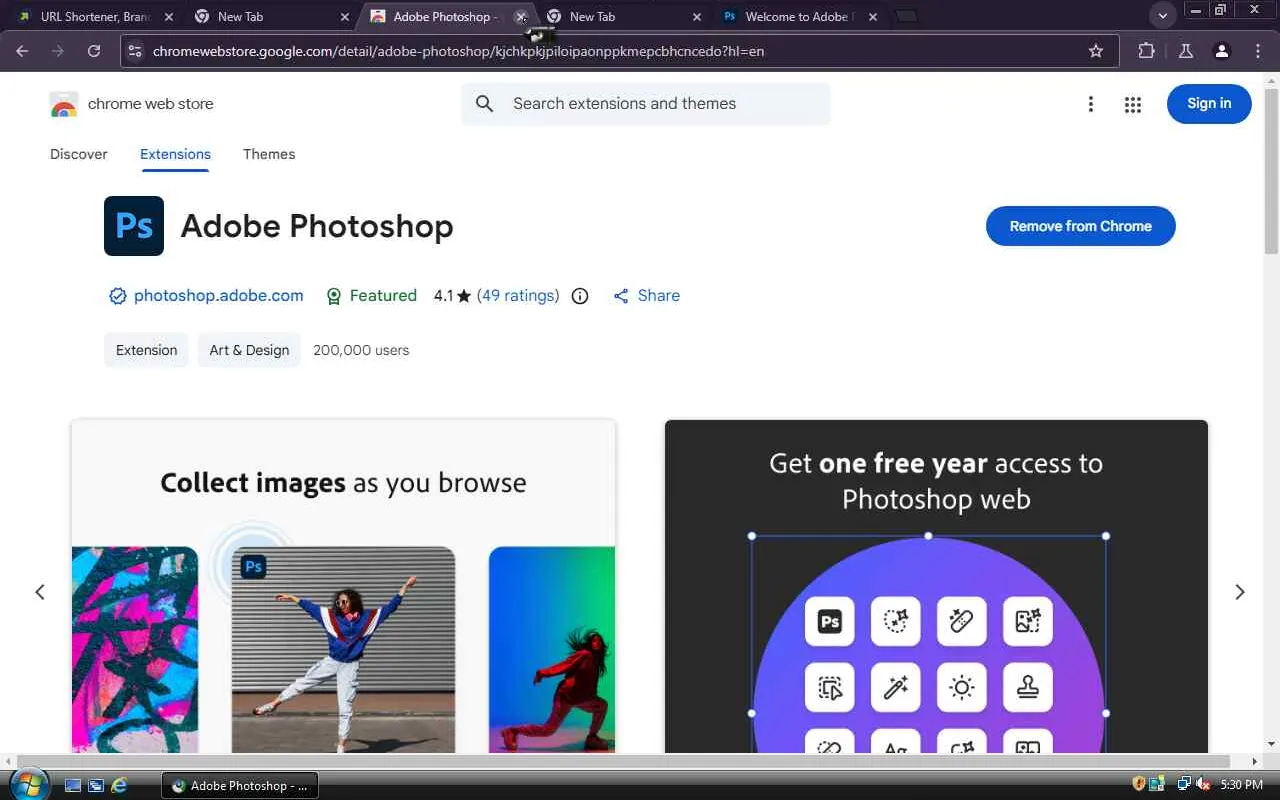Screen dimensions: 1280x800
Task: Click the vertical scrollbar down arrow
Action: (x=1272, y=745)
